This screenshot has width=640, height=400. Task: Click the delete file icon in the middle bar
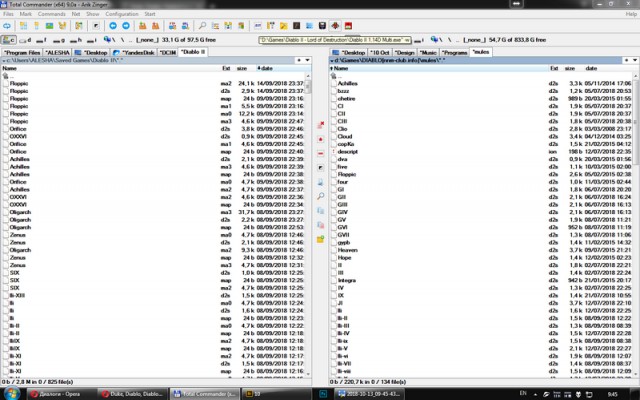coord(320,125)
